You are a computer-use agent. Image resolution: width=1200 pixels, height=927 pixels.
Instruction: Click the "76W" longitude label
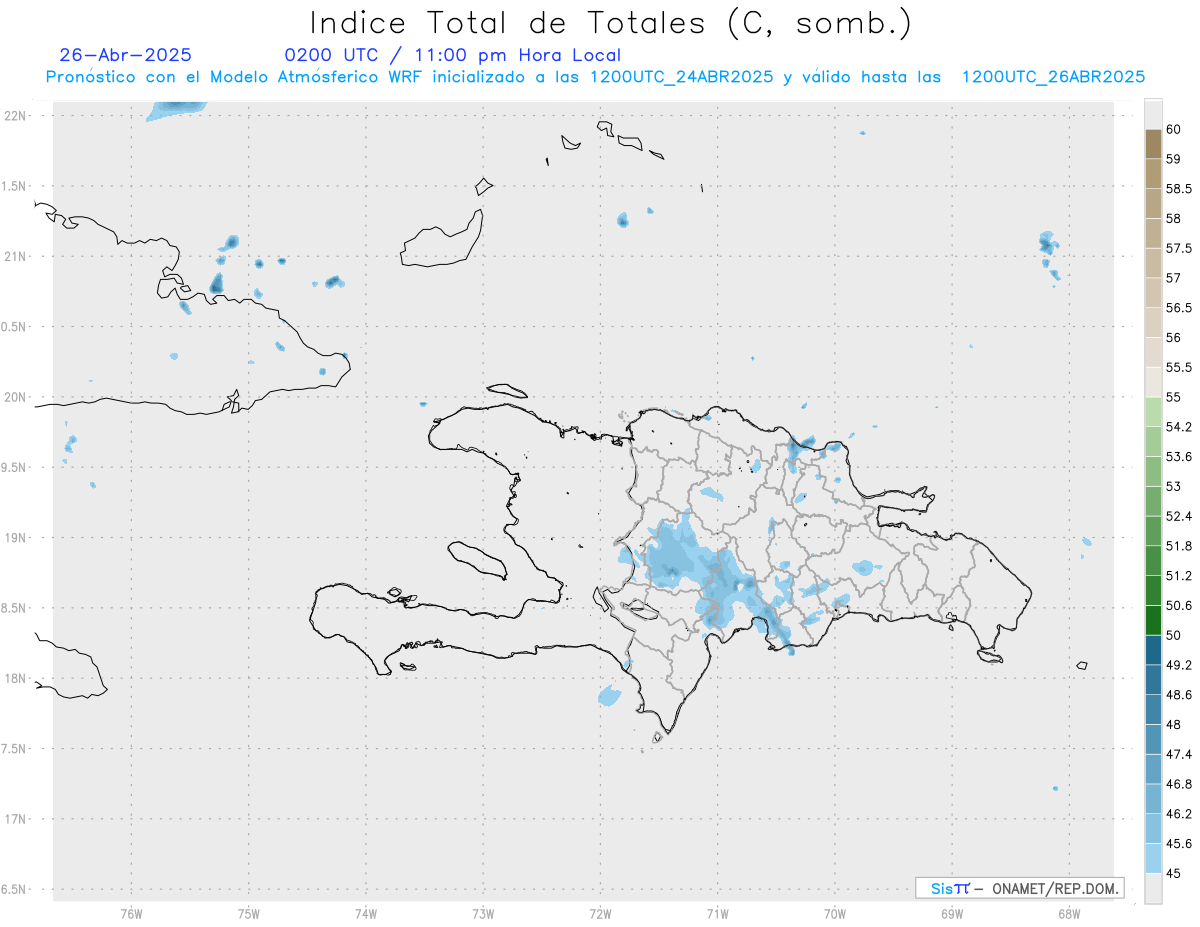coord(131,913)
